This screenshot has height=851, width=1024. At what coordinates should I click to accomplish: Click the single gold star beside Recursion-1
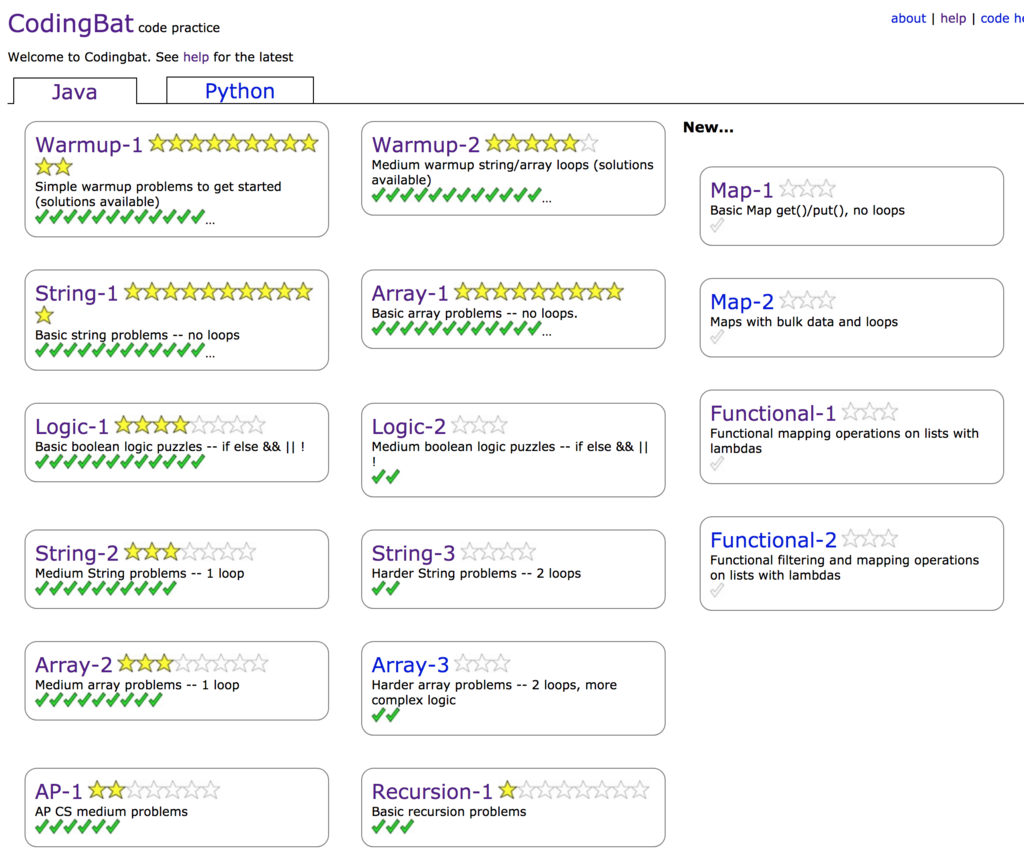[507, 790]
